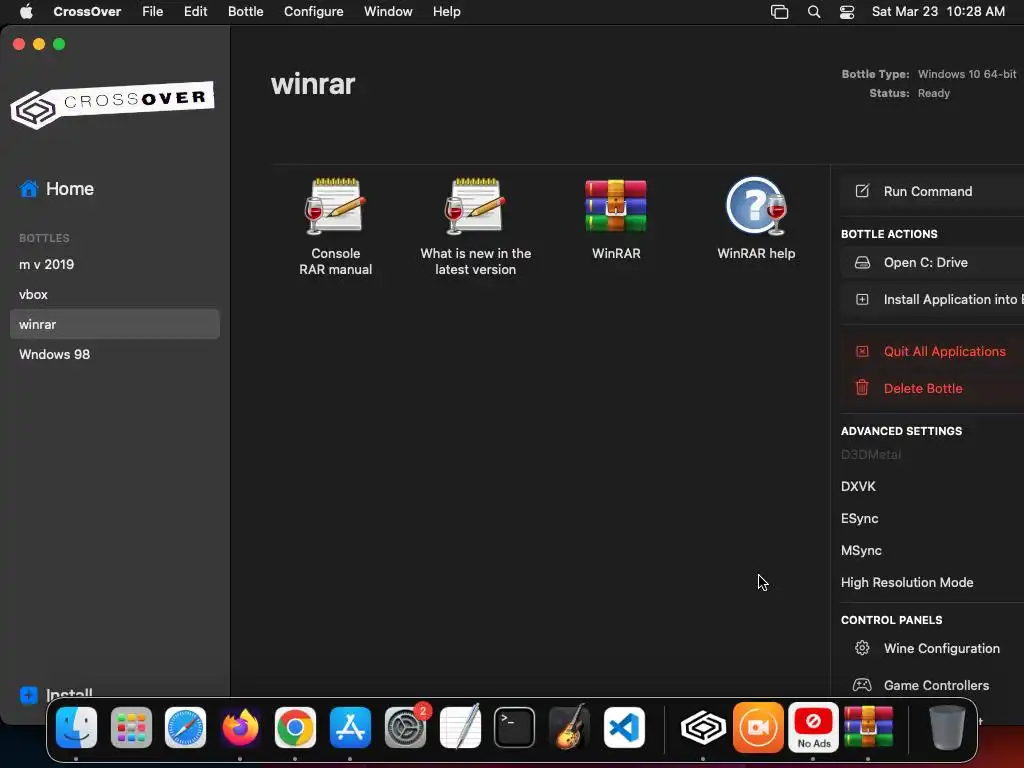
Task: Open GarageBand from the Dock
Action: (x=569, y=727)
